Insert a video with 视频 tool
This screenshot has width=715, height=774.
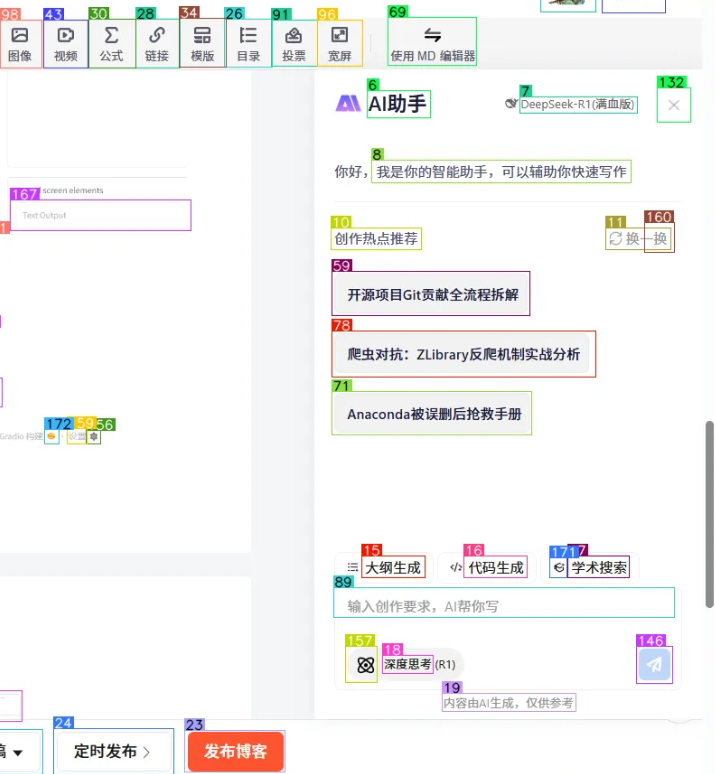pyautogui.click(x=65, y=44)
